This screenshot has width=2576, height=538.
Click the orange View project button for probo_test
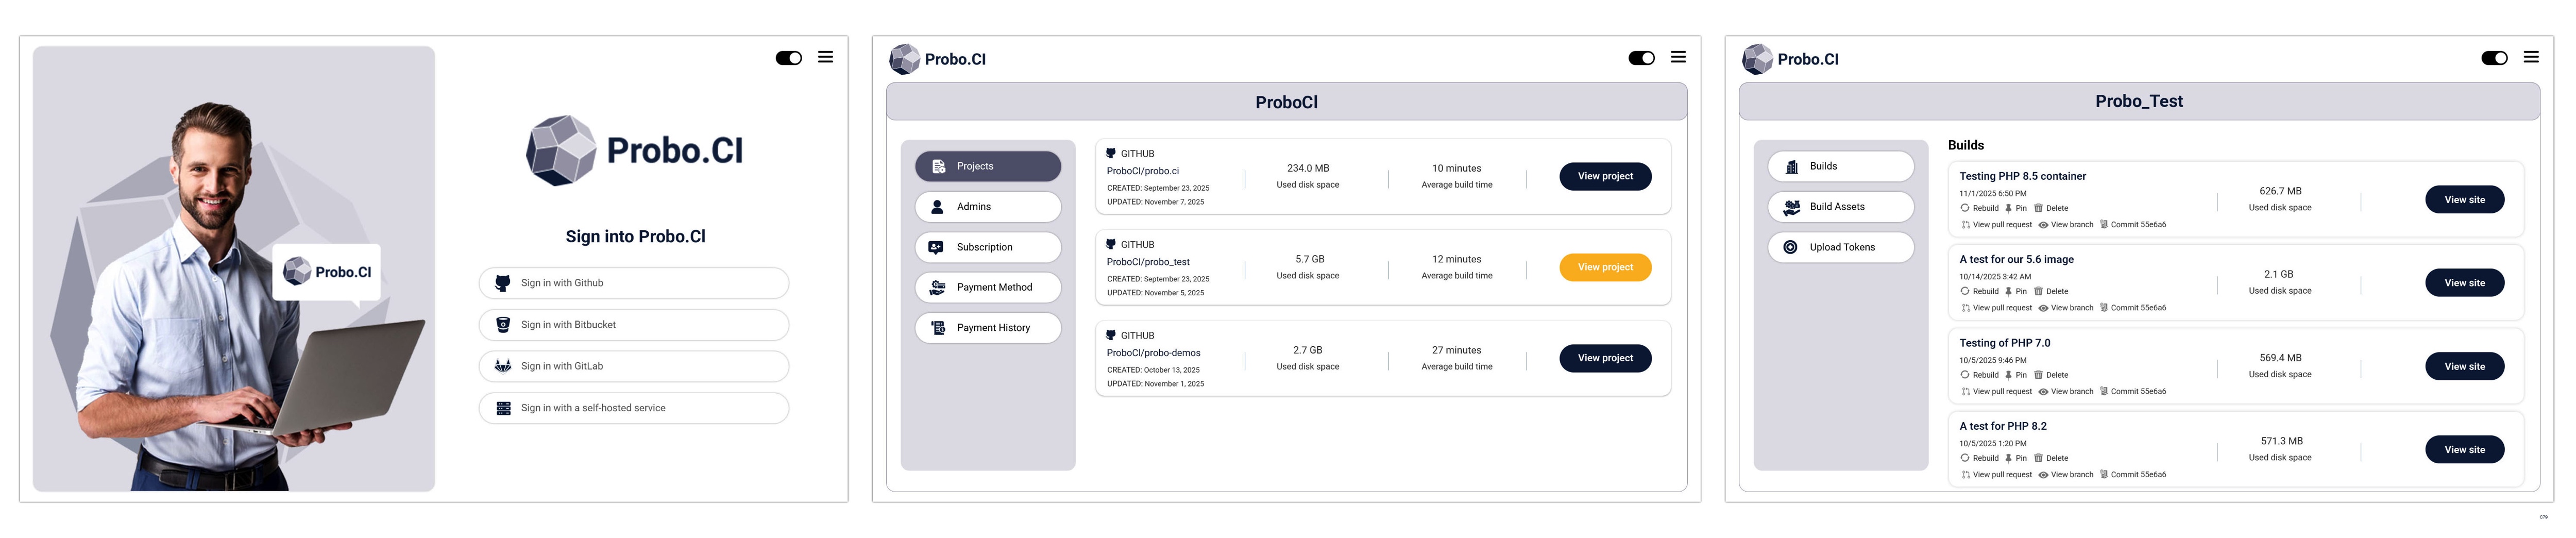(x=1605, y=267)
